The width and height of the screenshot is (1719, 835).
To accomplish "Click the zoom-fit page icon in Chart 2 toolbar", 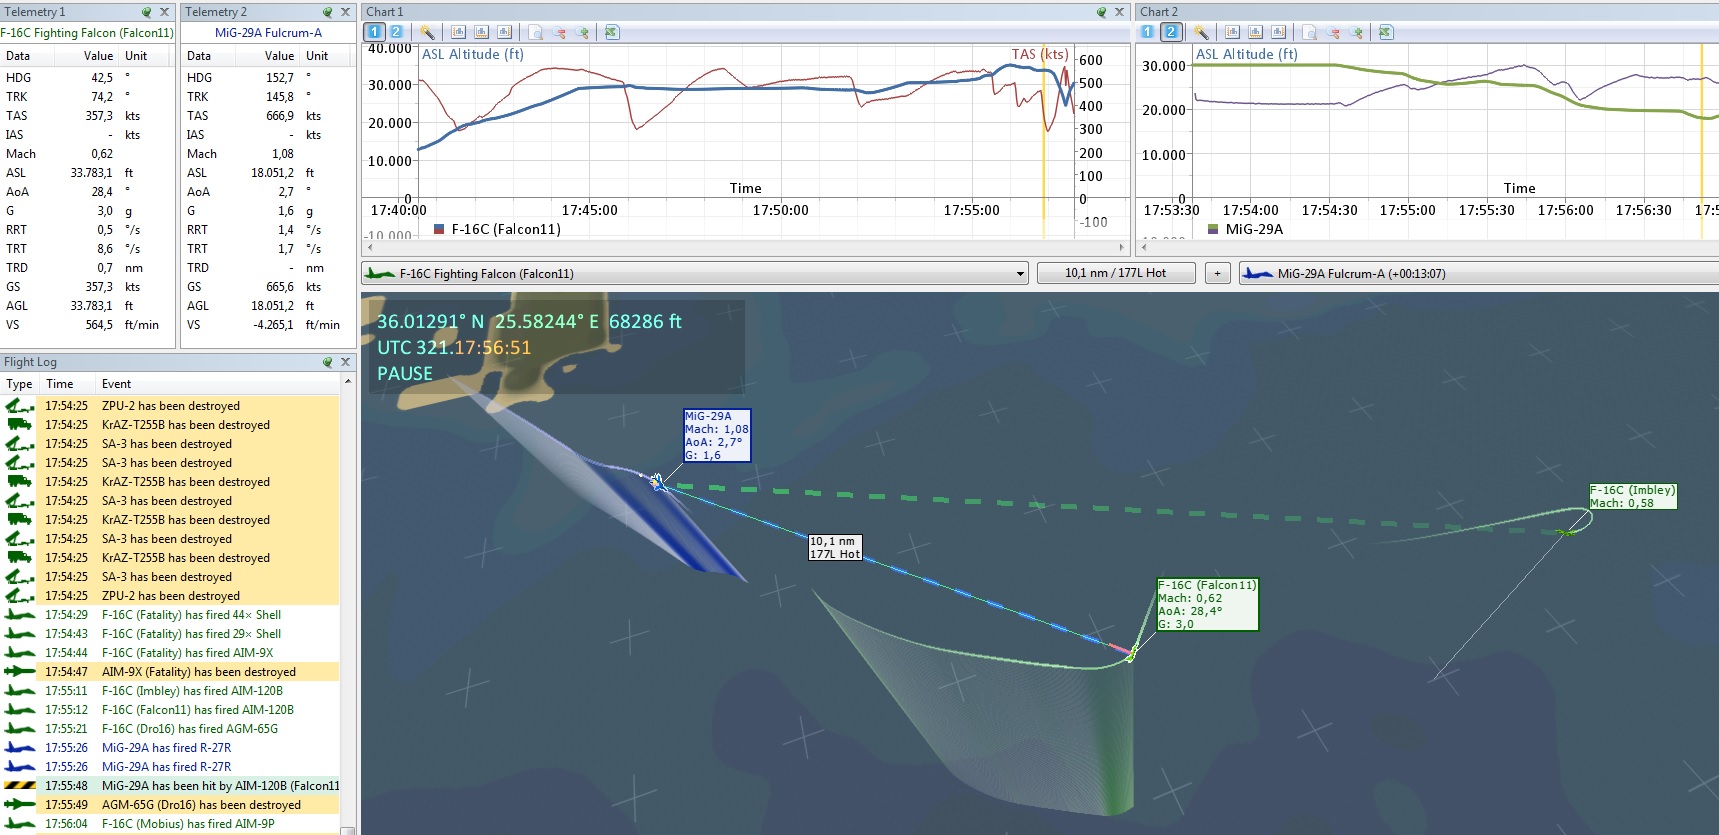I will click(1309, 32).
